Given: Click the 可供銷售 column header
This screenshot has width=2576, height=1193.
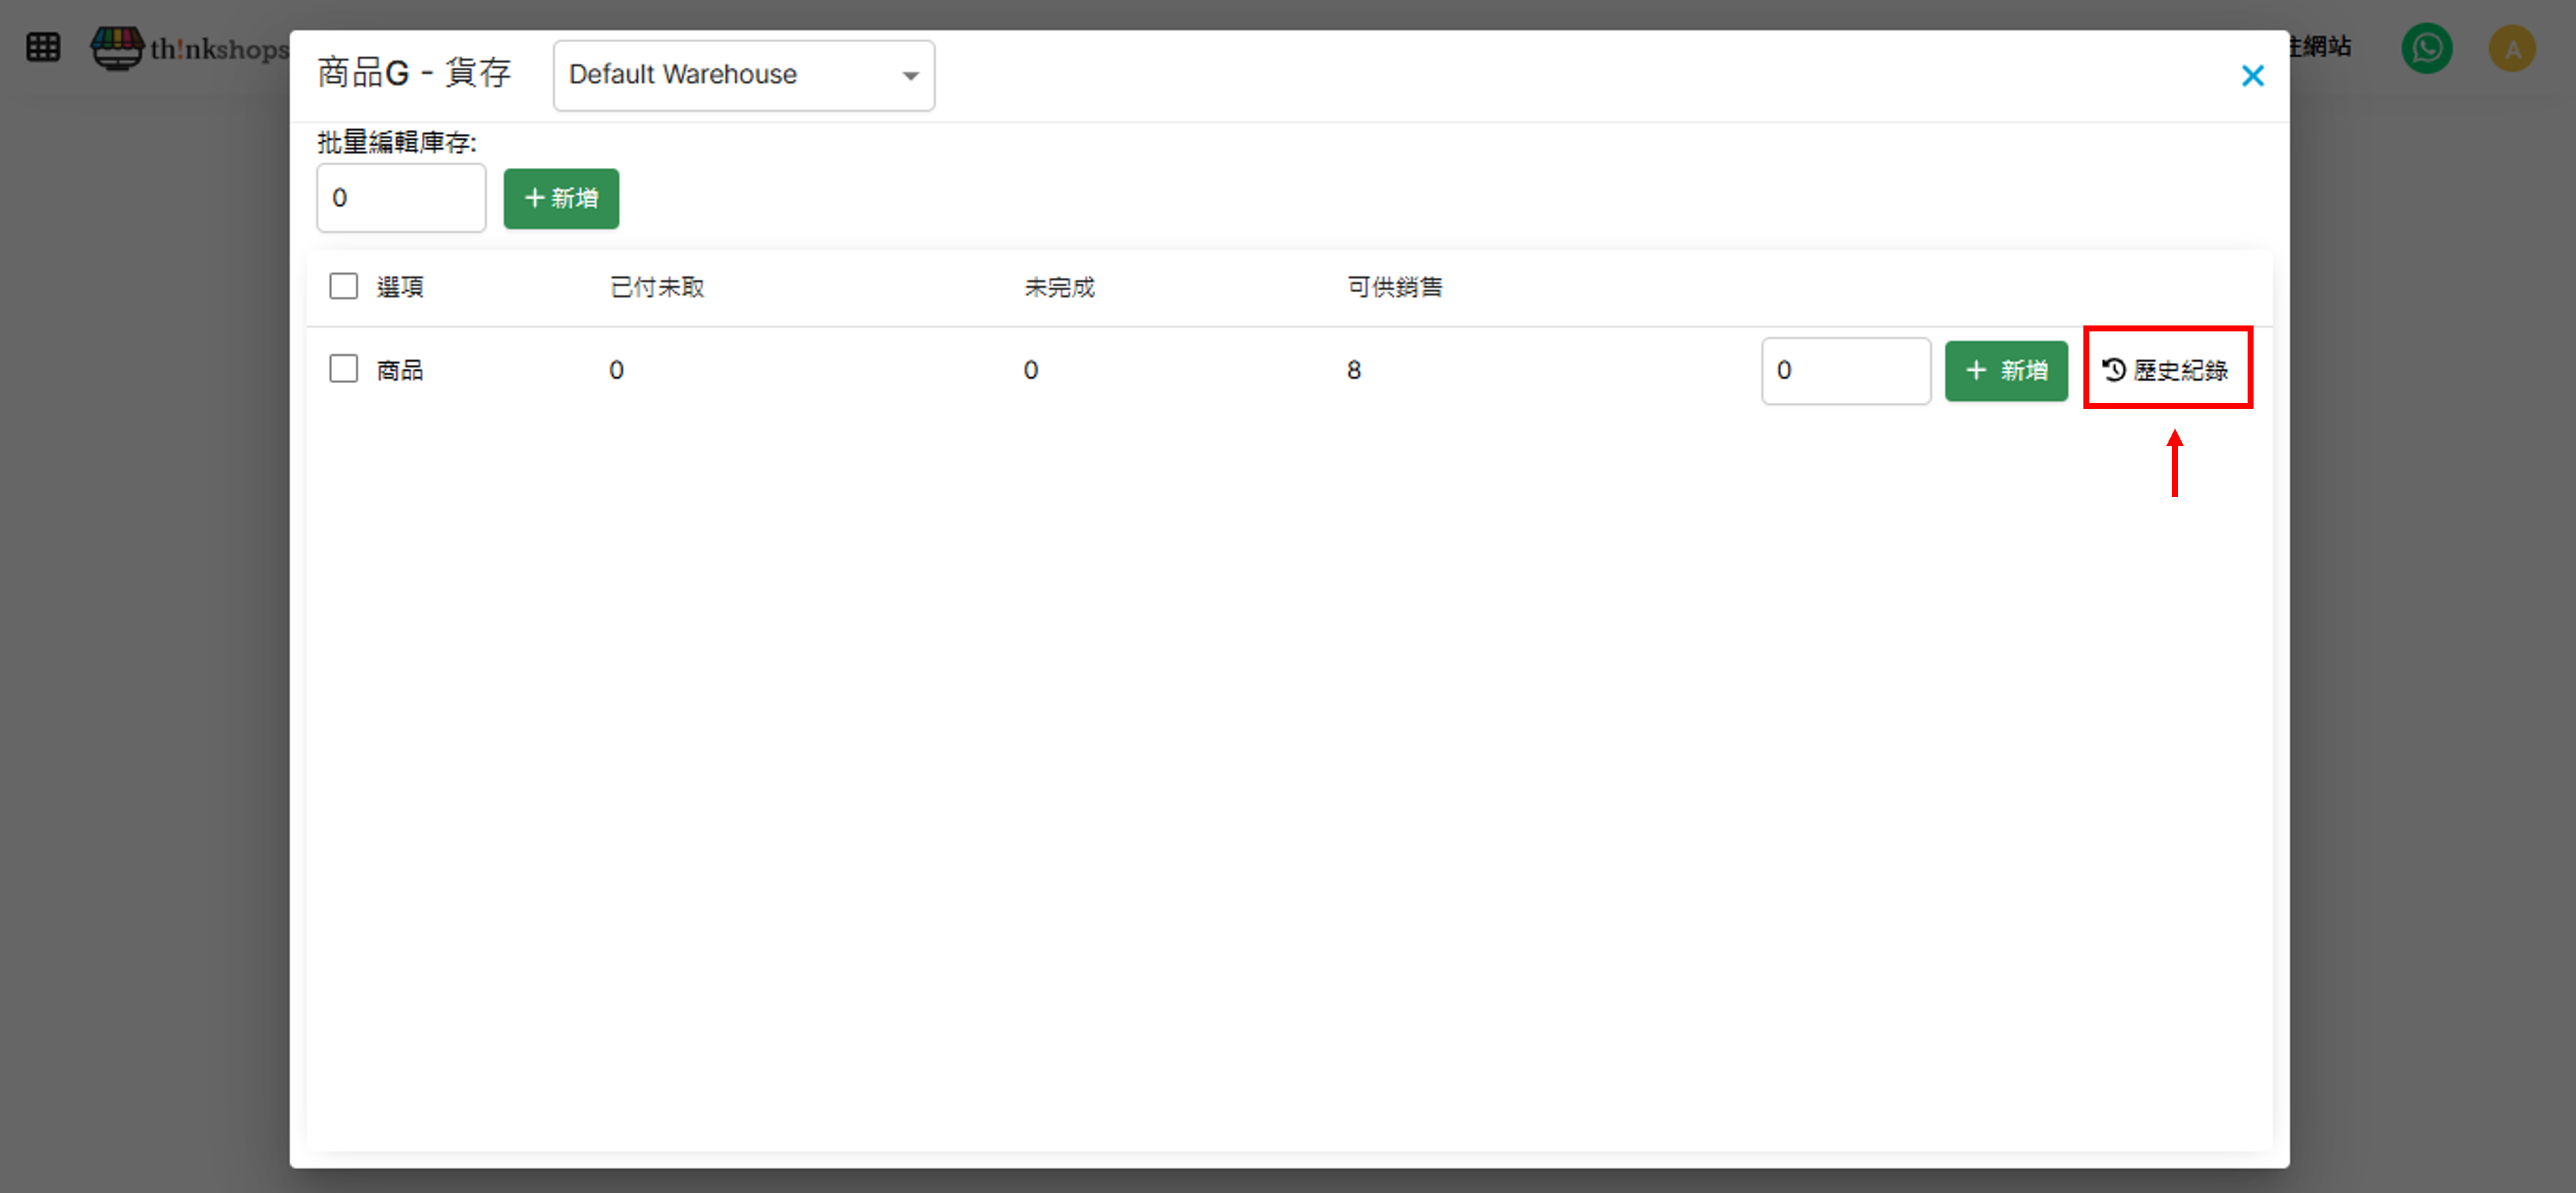Looking at the screenshot, I should pos(1394,287).
